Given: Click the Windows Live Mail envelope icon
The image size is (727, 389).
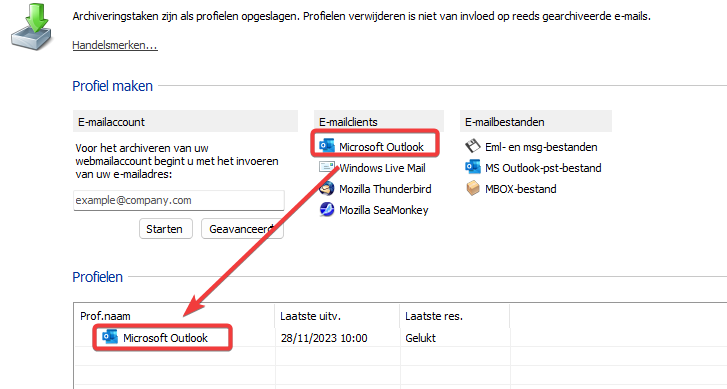Looking at the screenshot, I should [x=327, y=167].
